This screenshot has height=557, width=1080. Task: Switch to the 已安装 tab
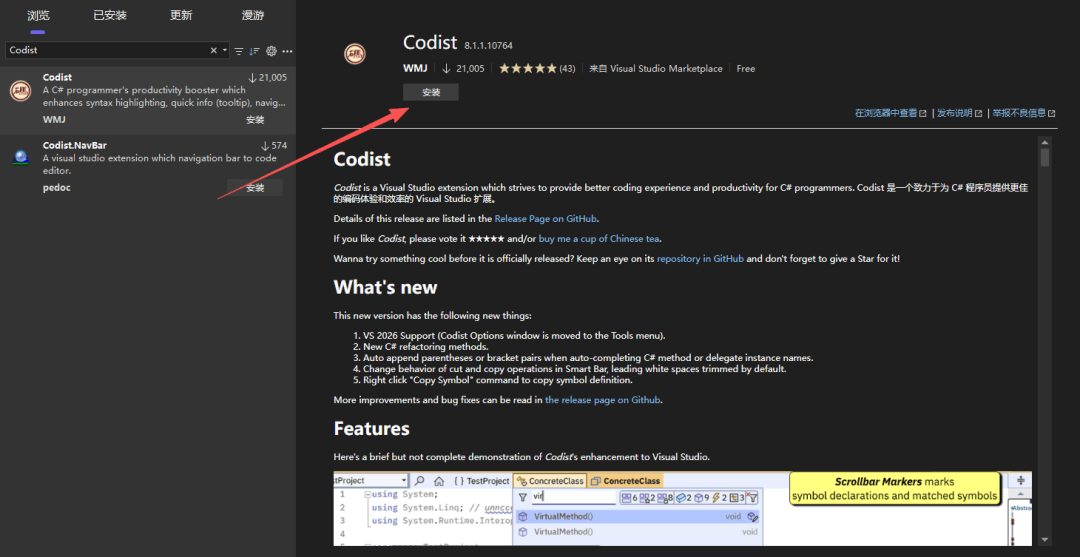[x=110, y=15]
